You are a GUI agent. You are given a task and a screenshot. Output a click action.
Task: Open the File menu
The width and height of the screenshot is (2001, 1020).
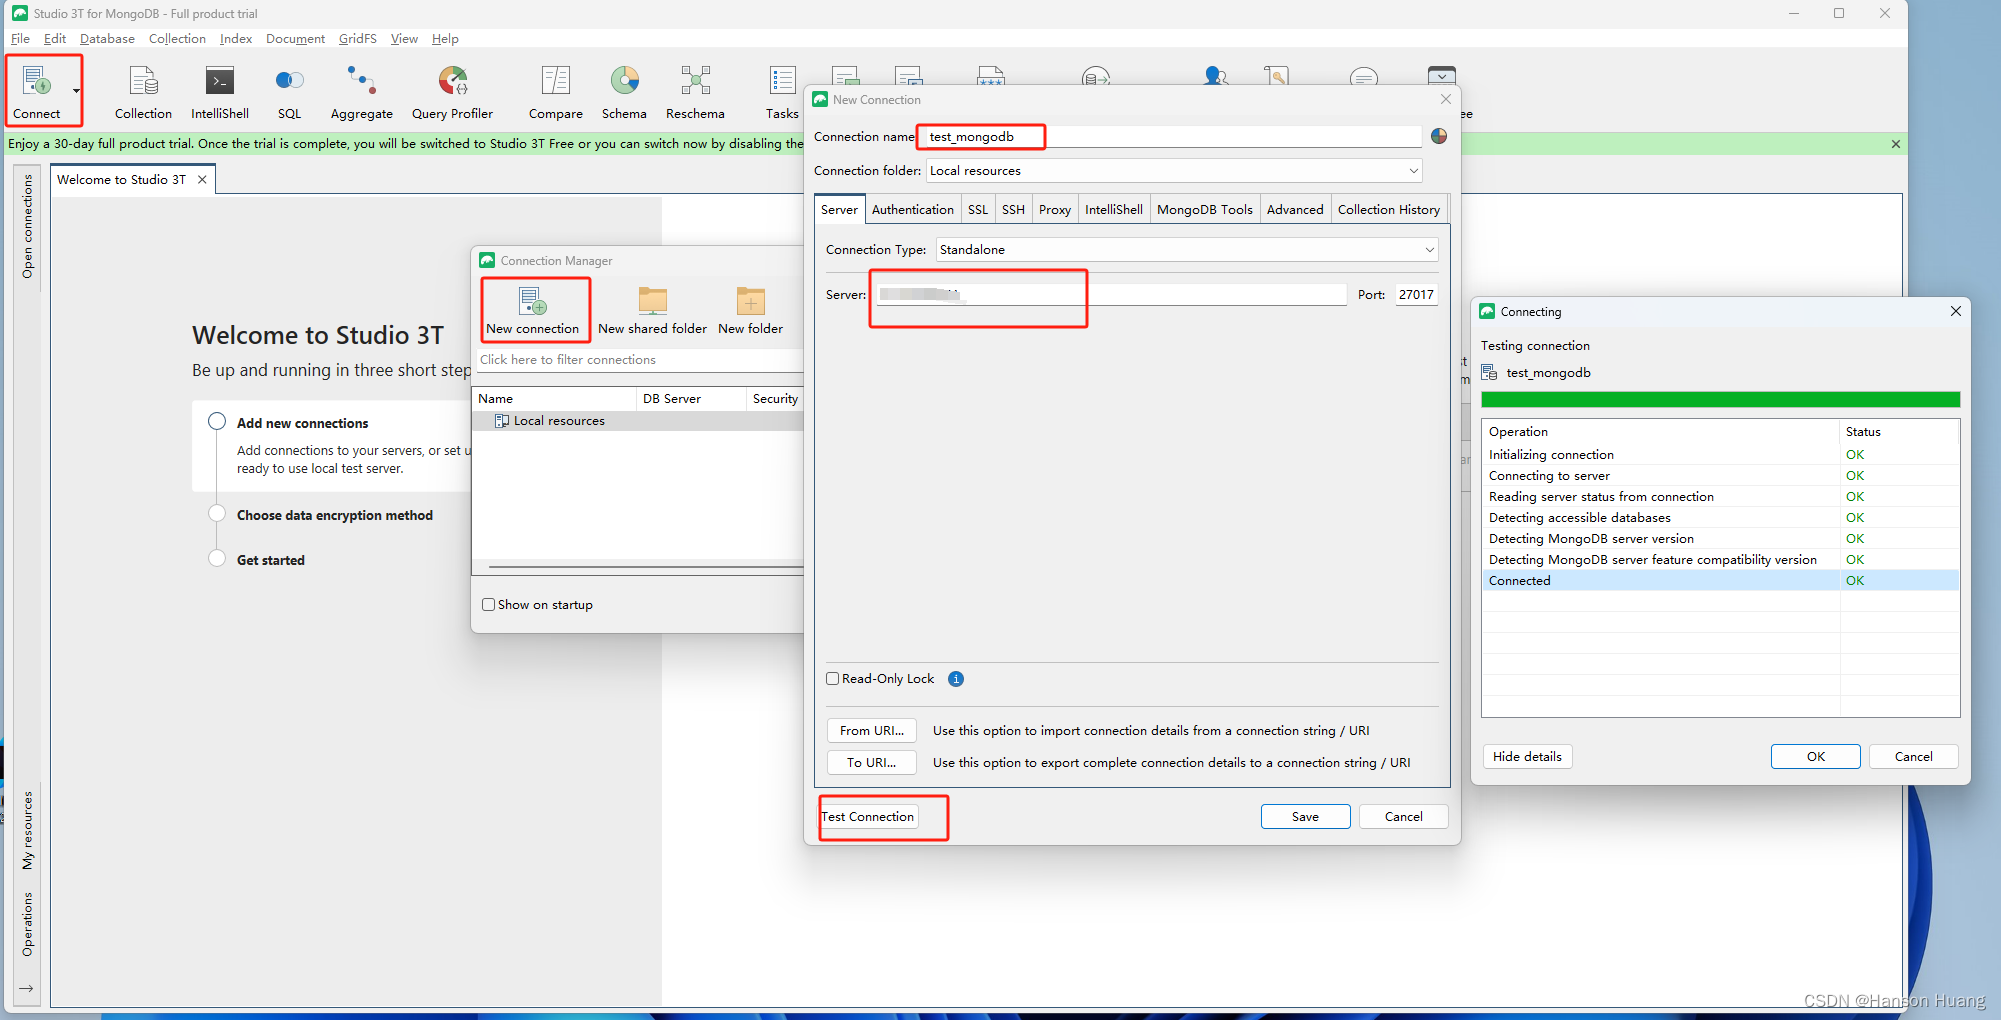tap(20, 39)
